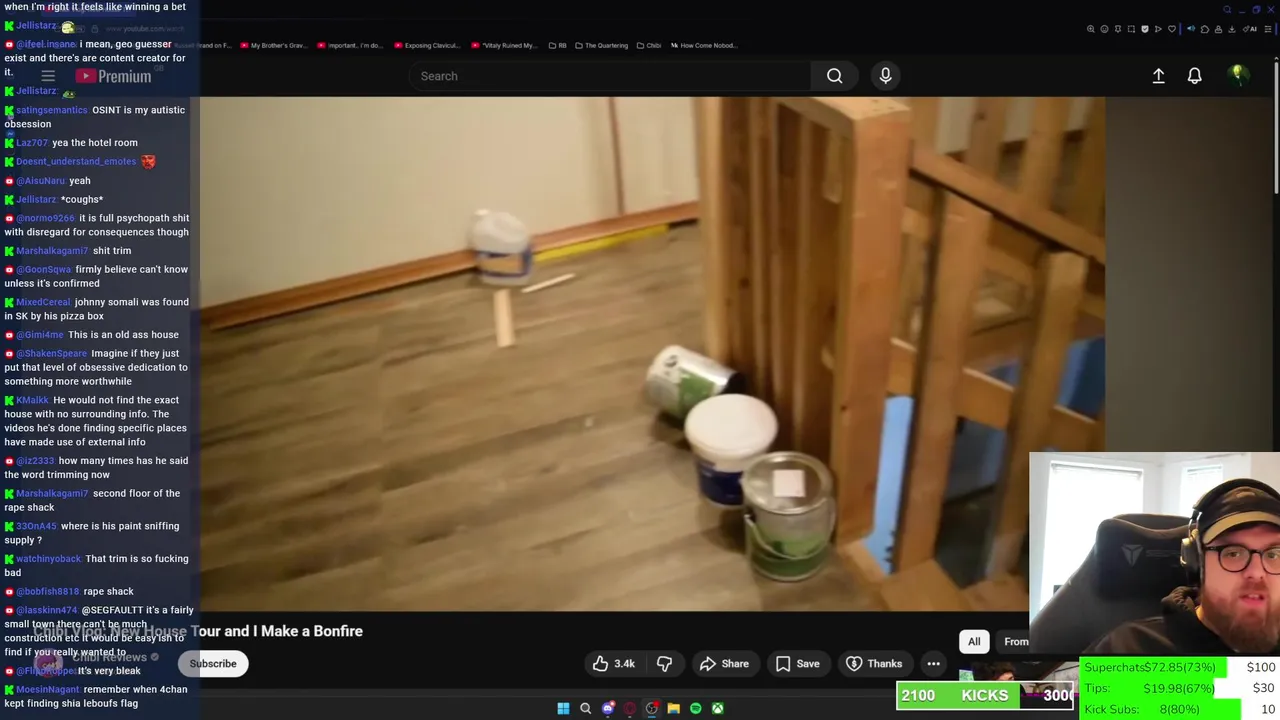Screen dimensions: 1280x720
Task: Open the YouTube hamburger guide menu
Action: click(48, 76)
